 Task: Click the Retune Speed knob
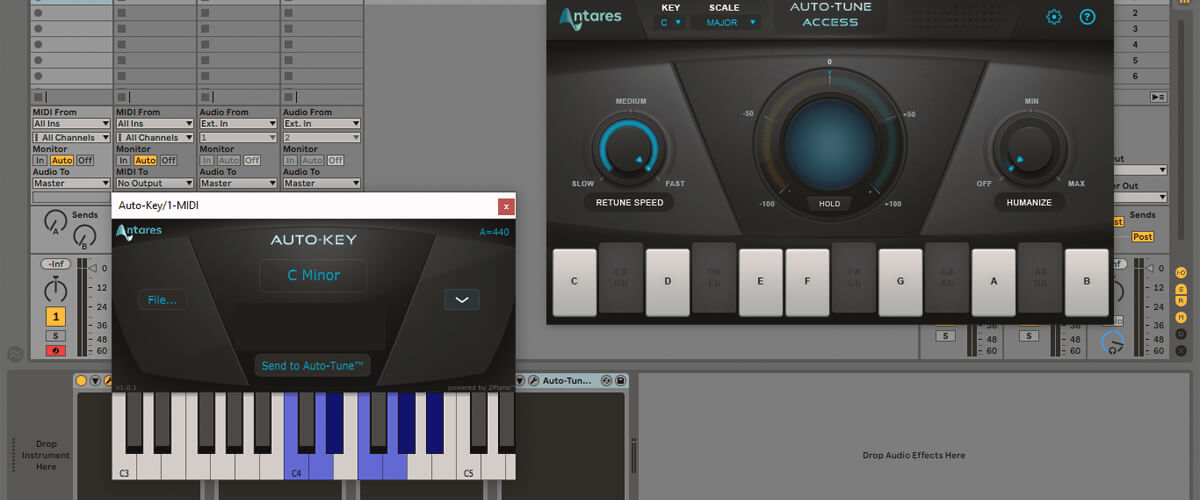tap(630, 147)
